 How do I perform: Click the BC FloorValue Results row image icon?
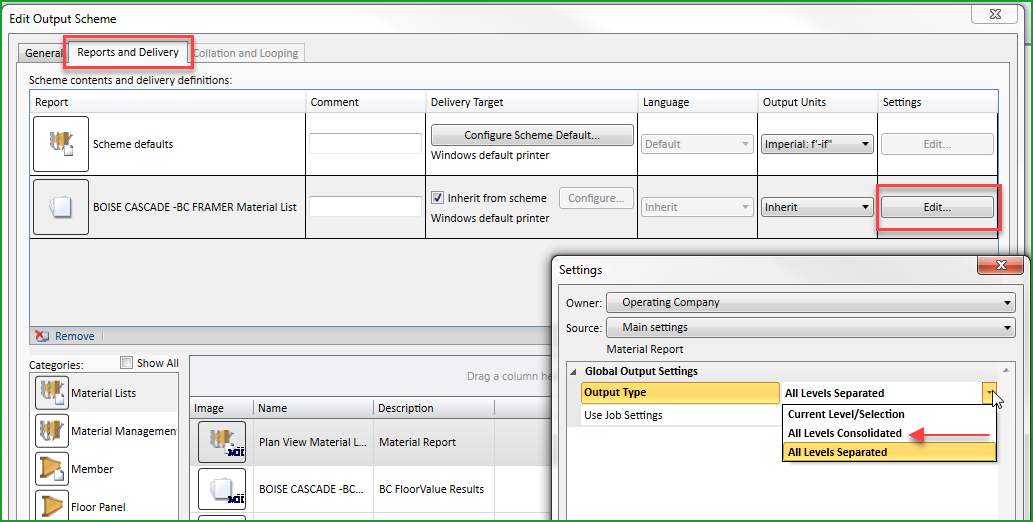222,489
